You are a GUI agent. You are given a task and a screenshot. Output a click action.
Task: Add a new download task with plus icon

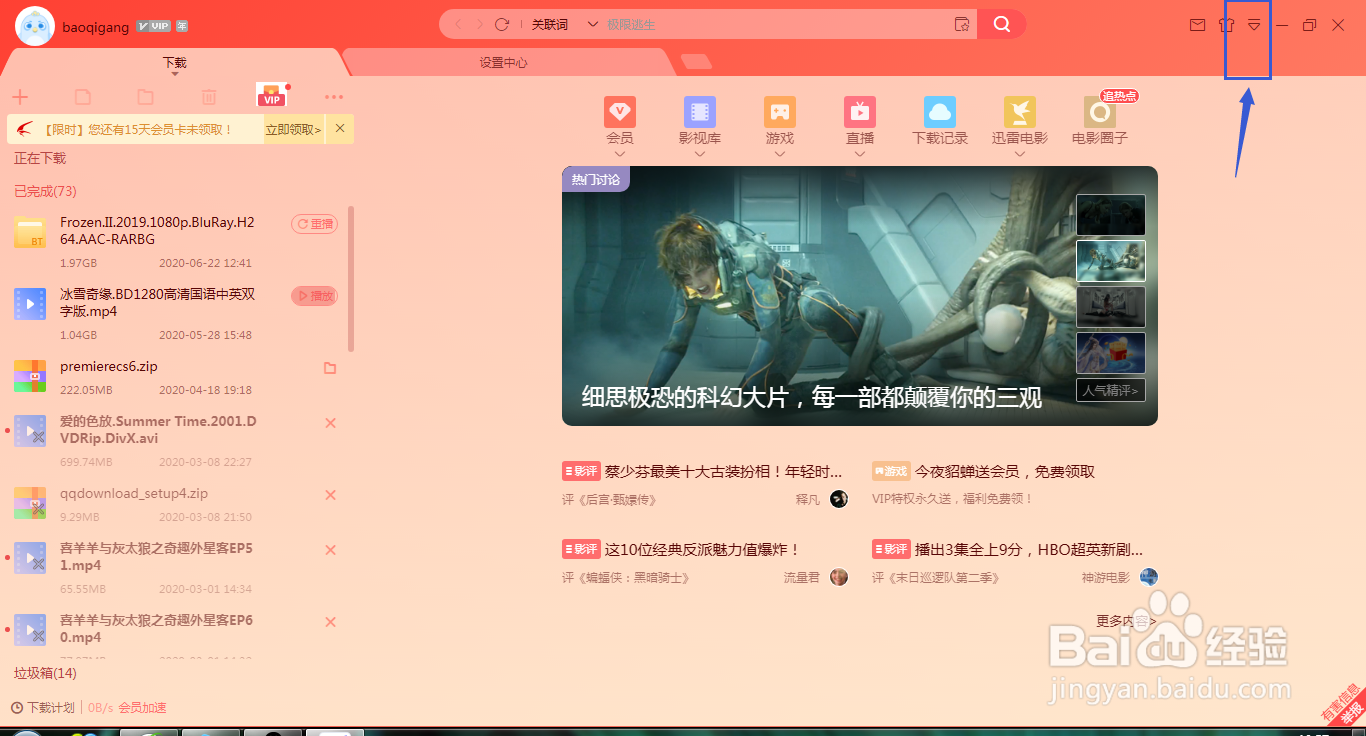[x=20, y=97]
